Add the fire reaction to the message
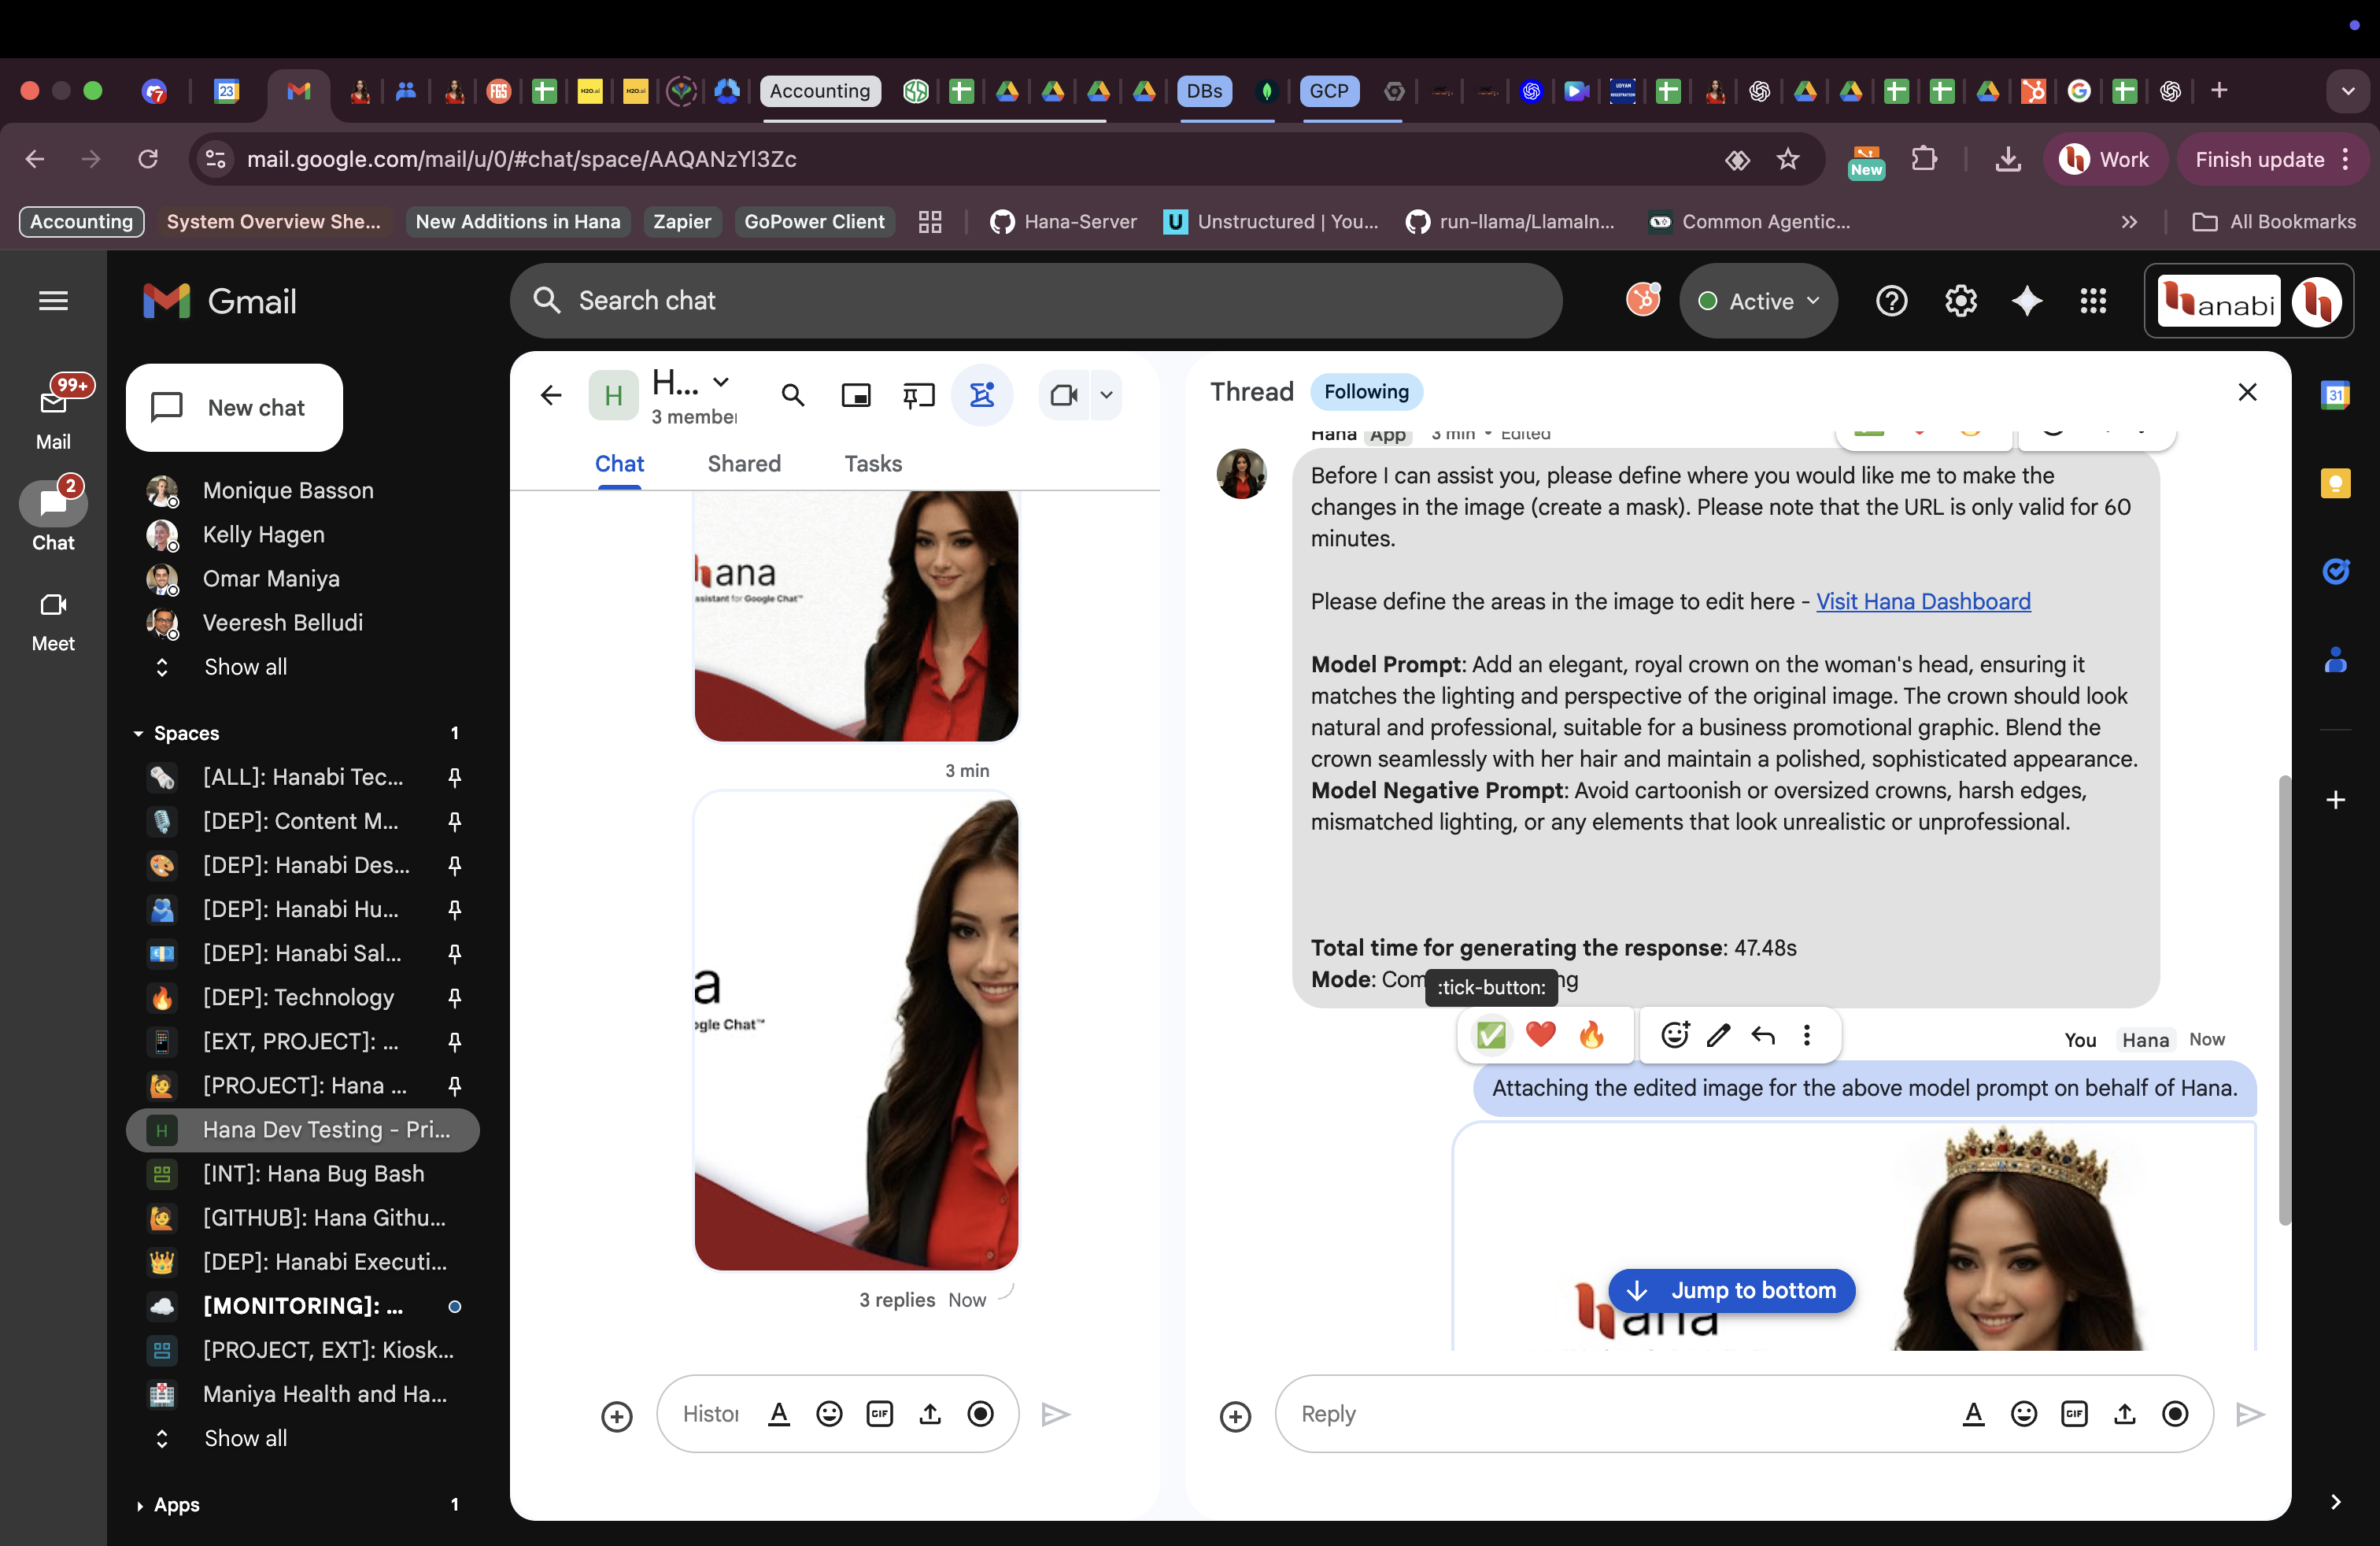 [1591, 1034]
